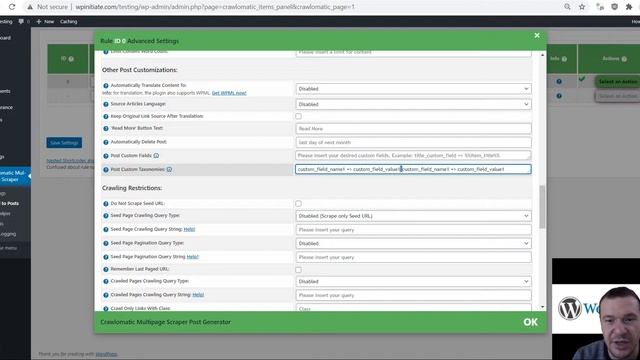The width and height of the screenshot is (640, 360).
Task: Open the comments bubble in WP admin bar
Action: pyautogui.click(x=21, y=21)
